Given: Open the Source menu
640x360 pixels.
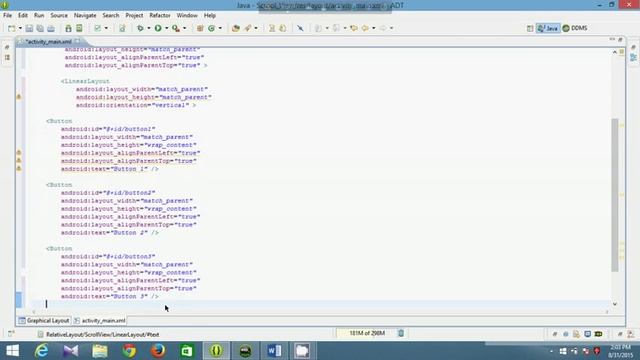Looking at the screenshot, I should pyautogui.click(x=59, y=16).
